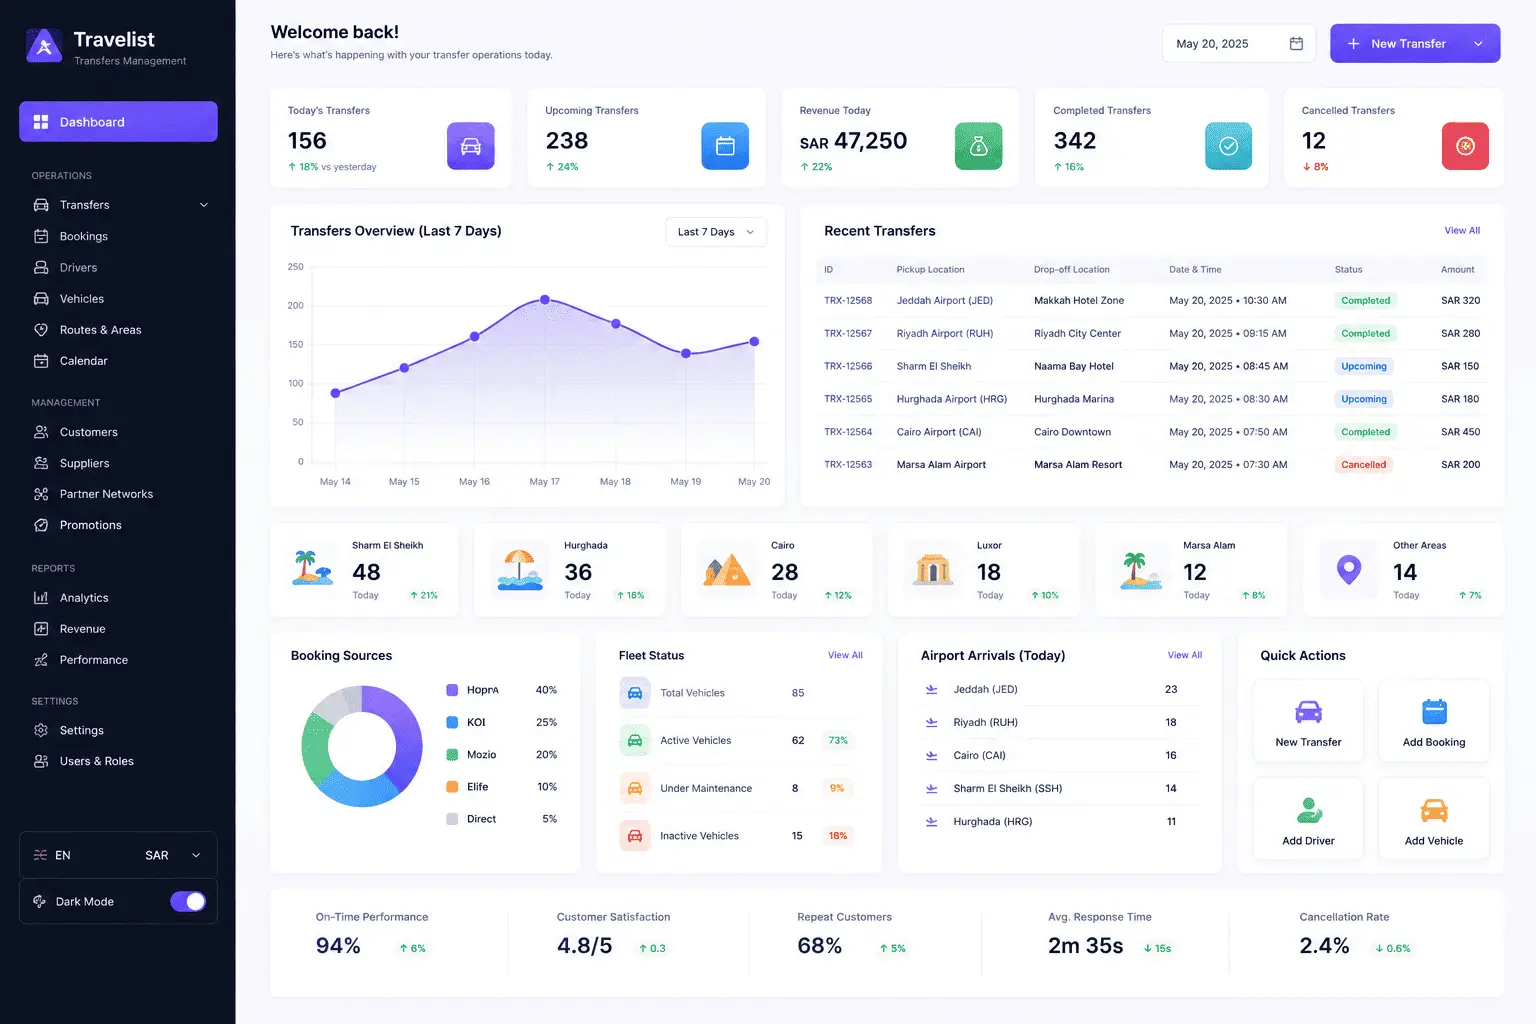This screenshot has width=1536, height=1024.
Task: Click the Dark Mode palette icon
Action: click(40, 901)
